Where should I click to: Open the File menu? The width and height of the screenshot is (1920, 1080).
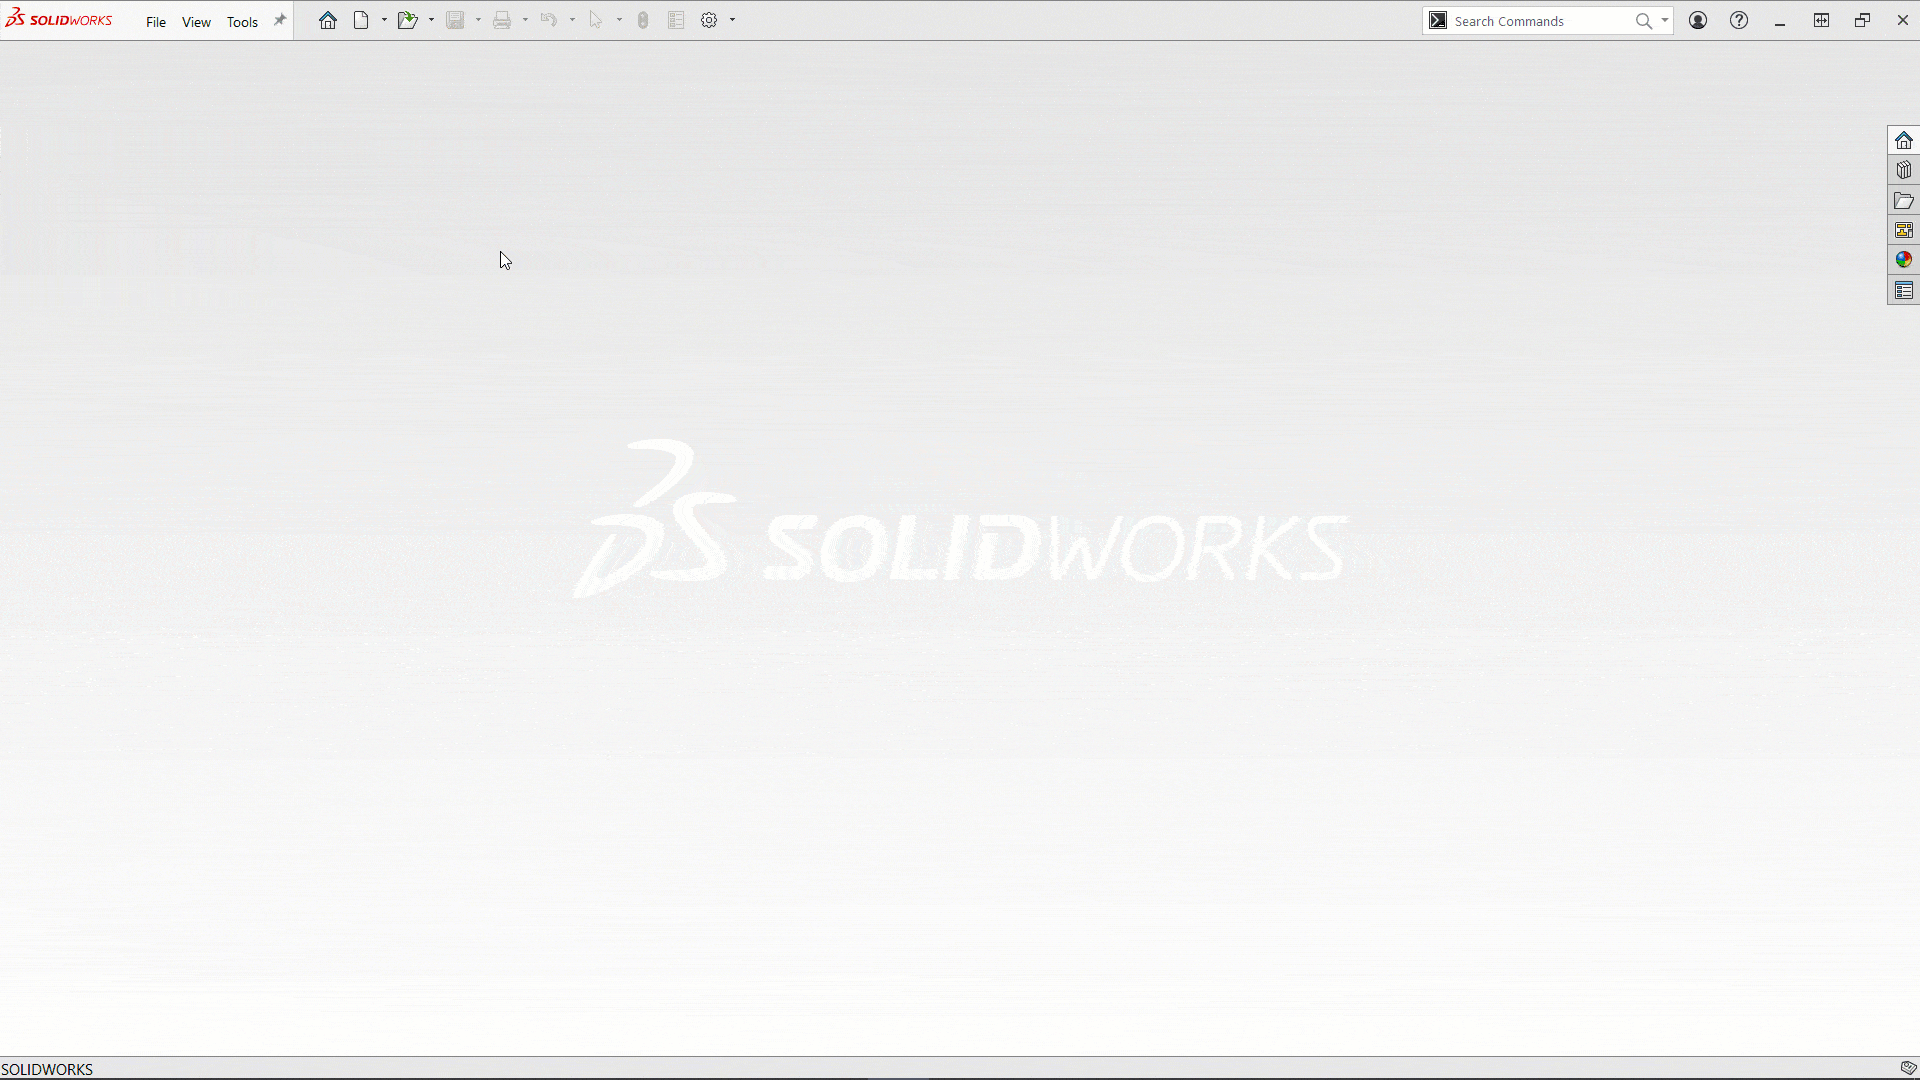[x=156, y=20]
